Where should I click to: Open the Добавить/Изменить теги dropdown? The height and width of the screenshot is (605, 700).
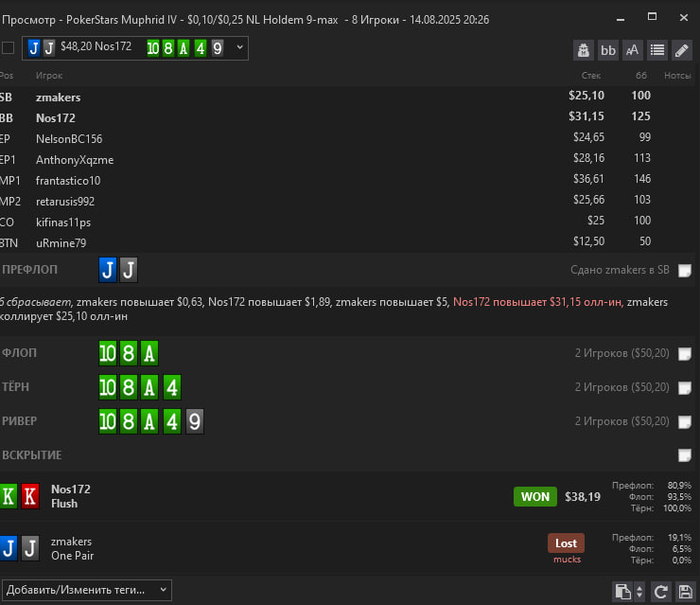pos(87,590)
